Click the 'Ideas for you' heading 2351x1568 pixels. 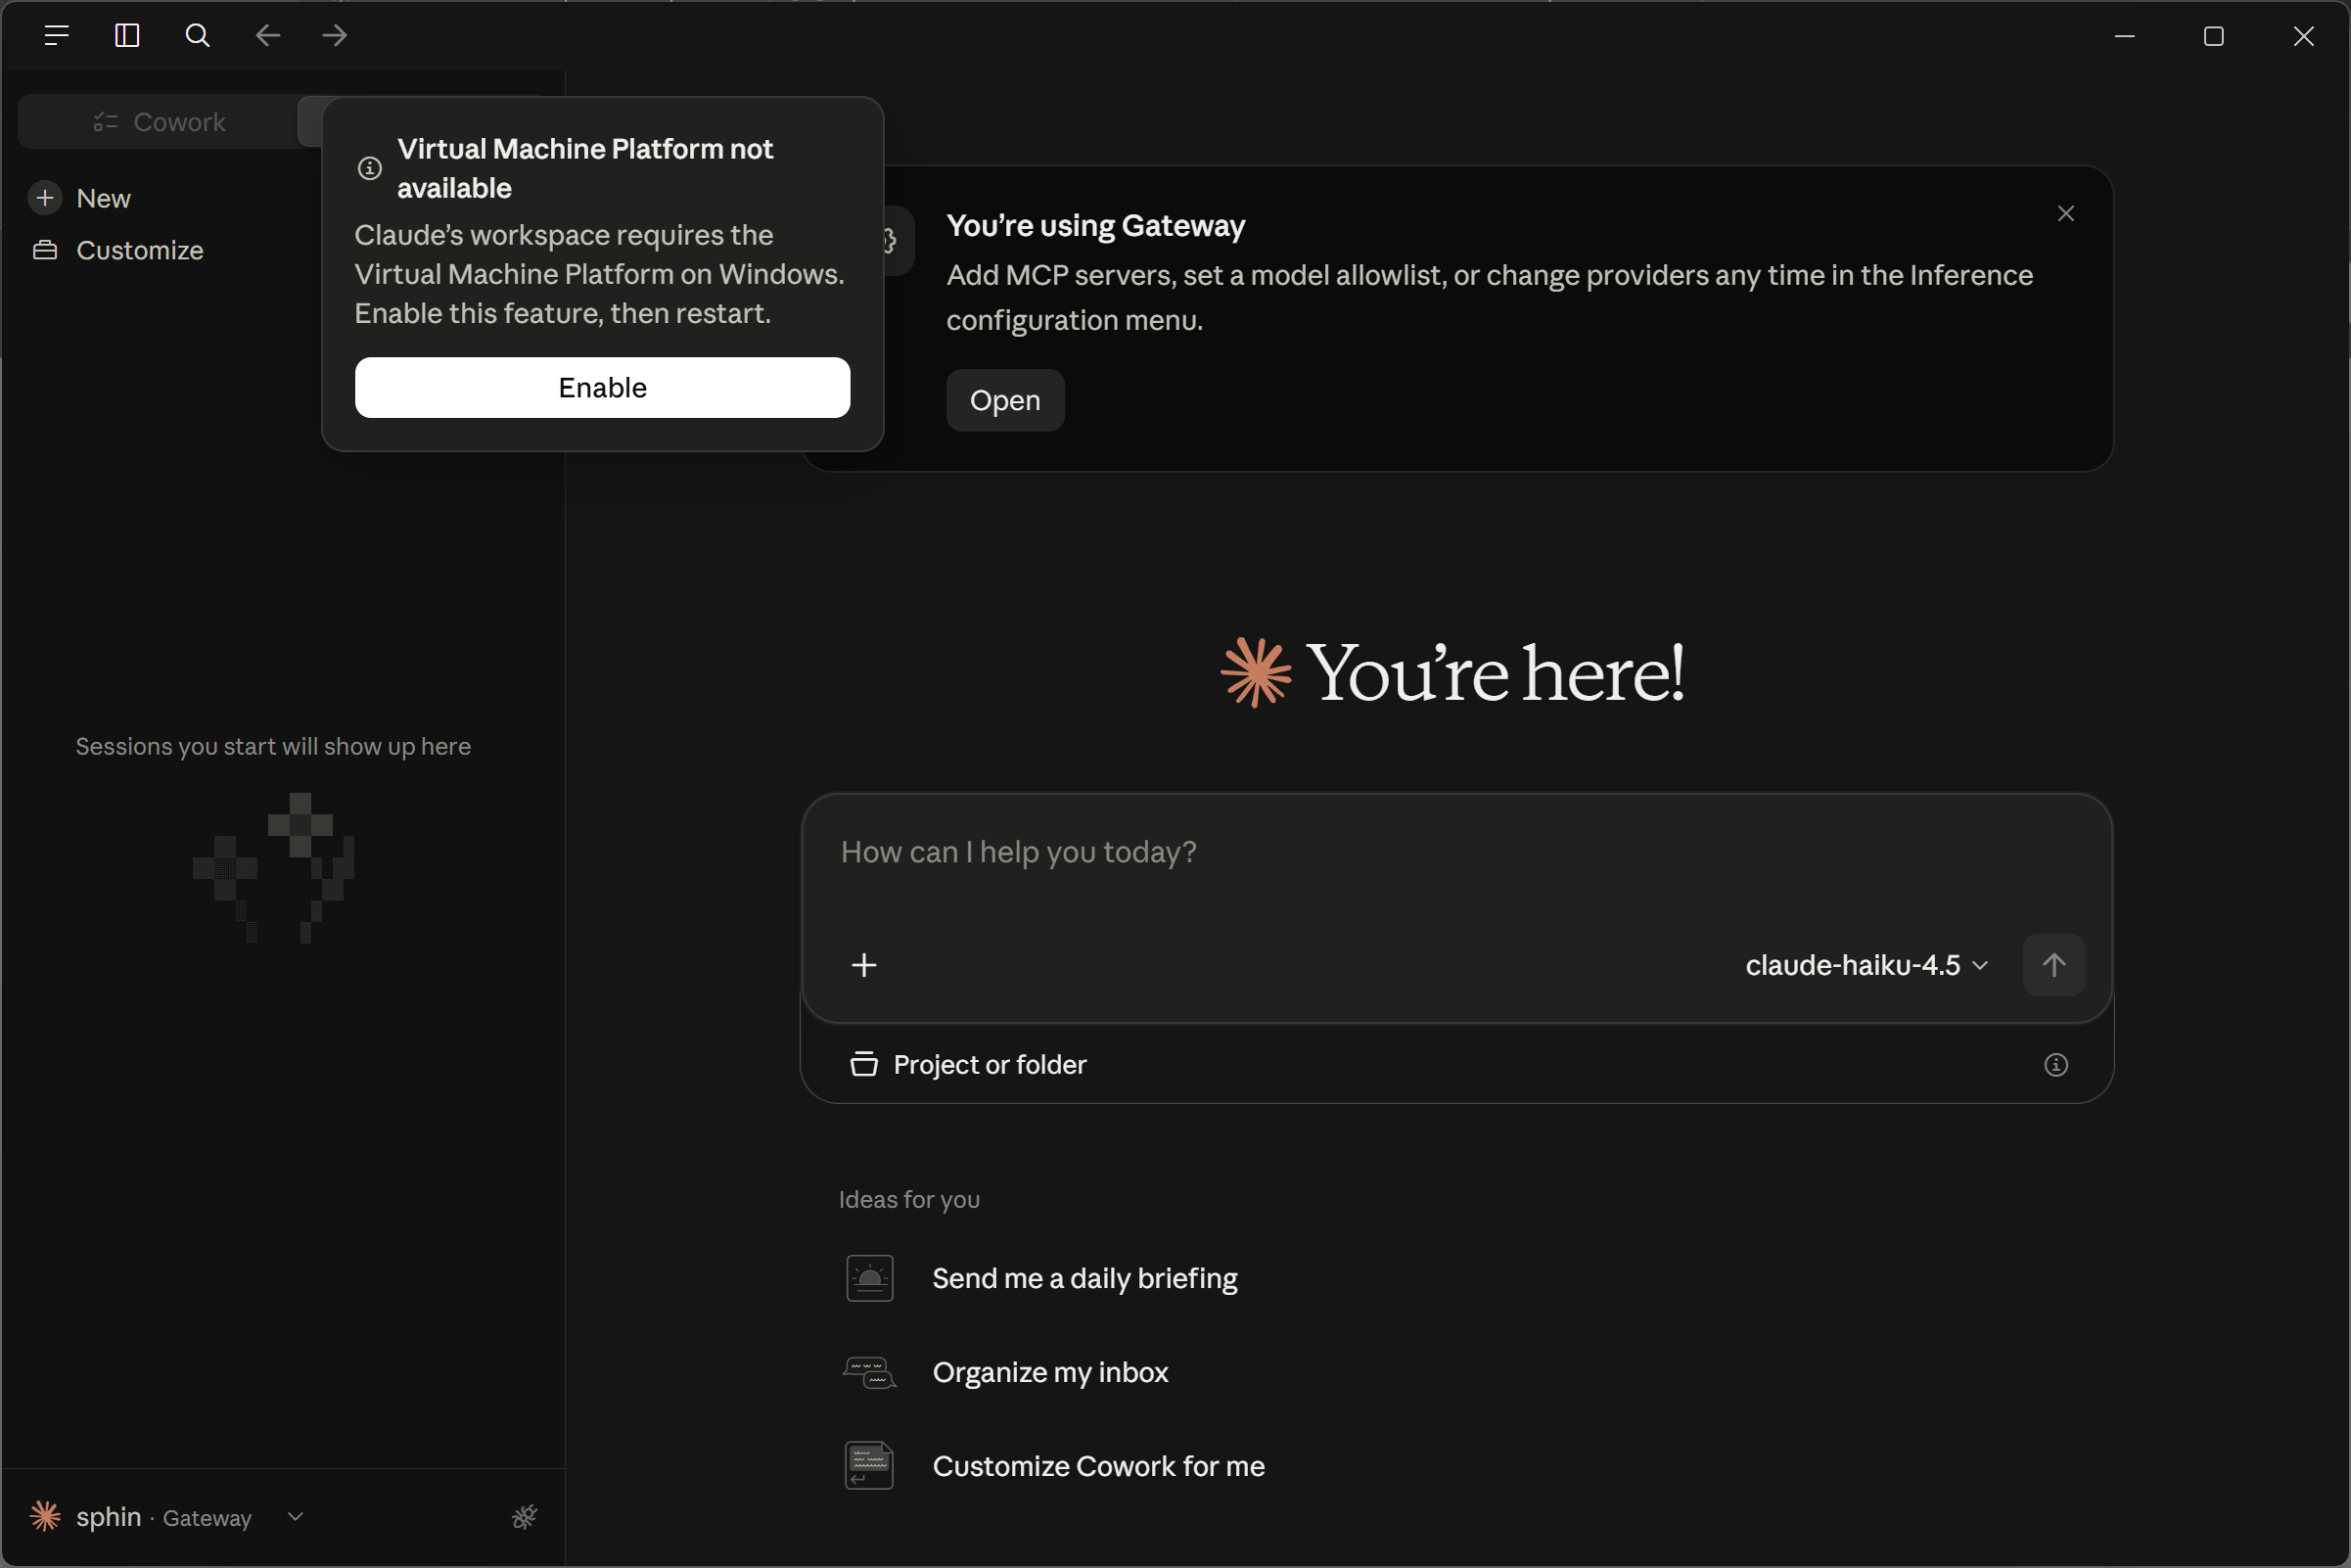[909, 1199]
